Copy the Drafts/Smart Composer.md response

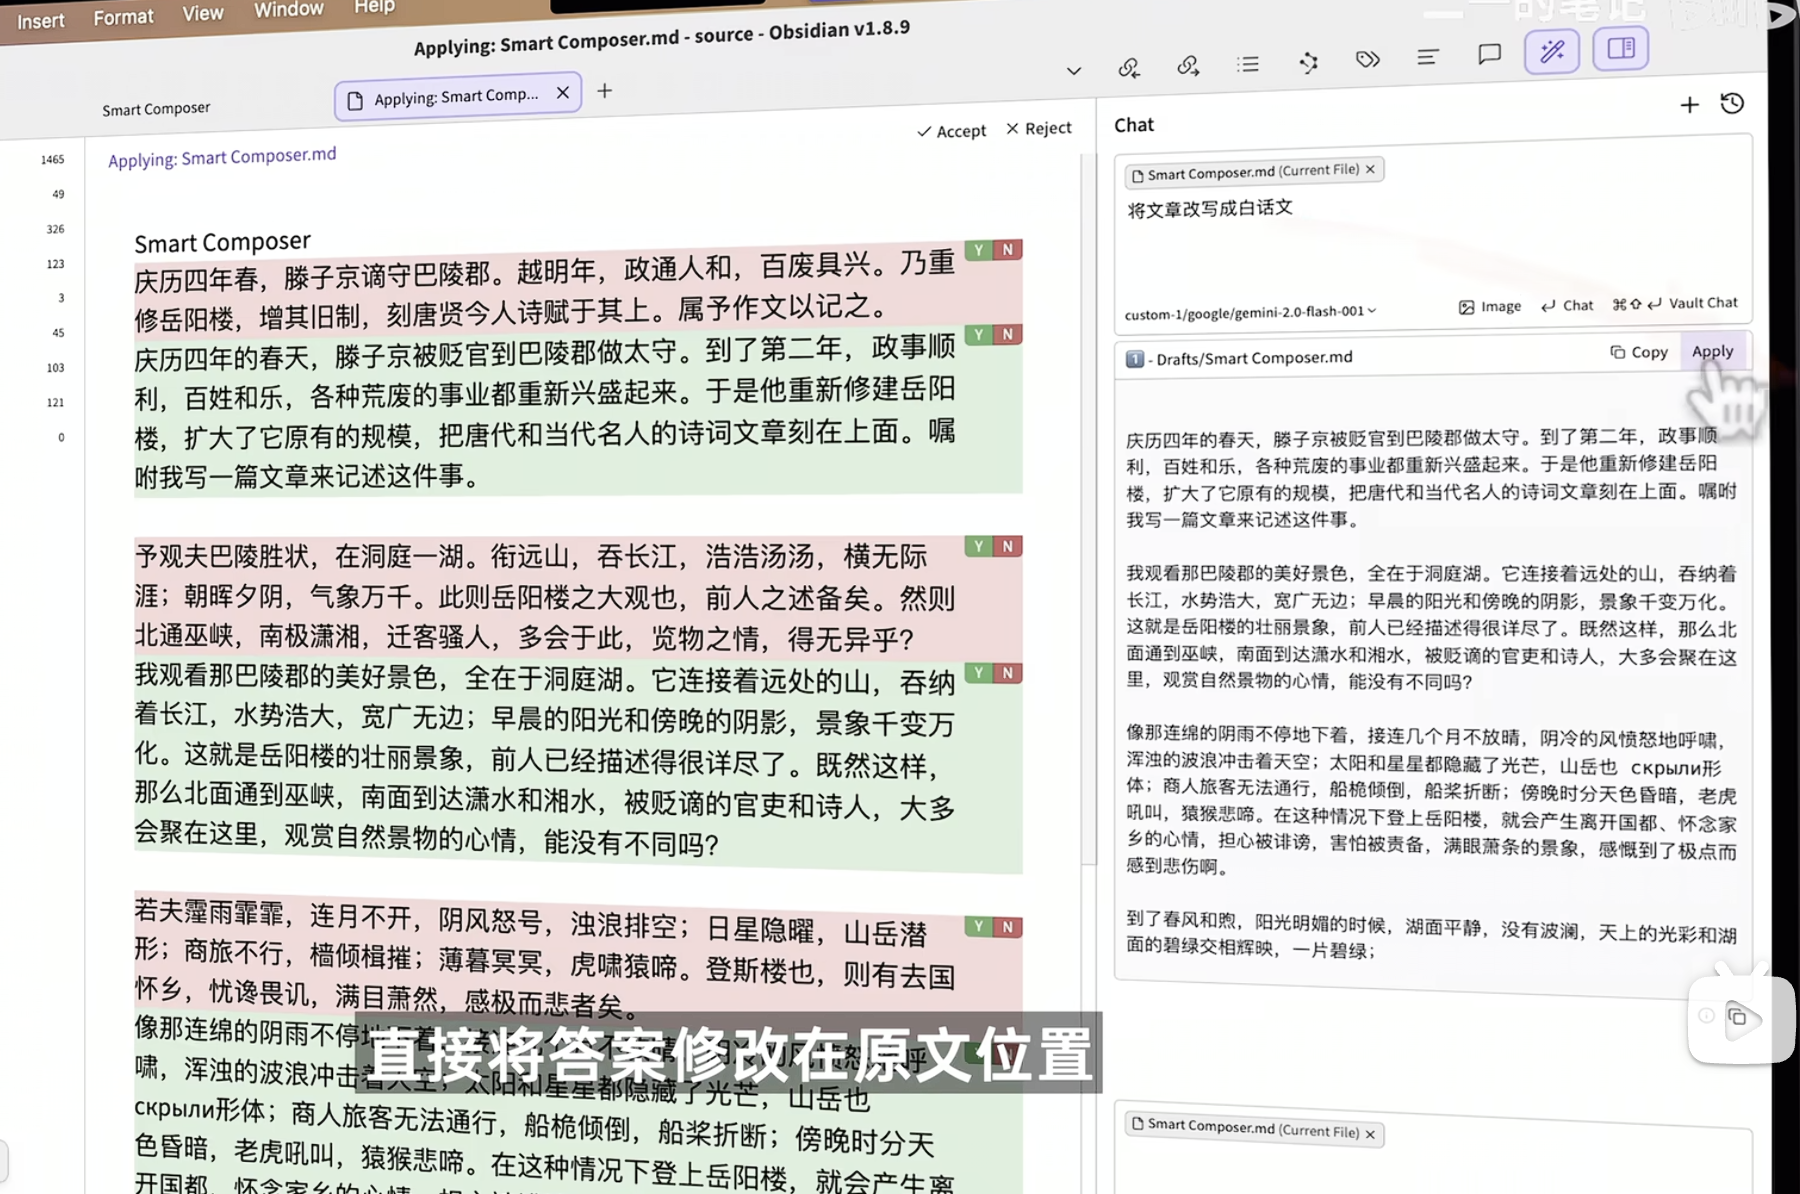pos(1638,352)
